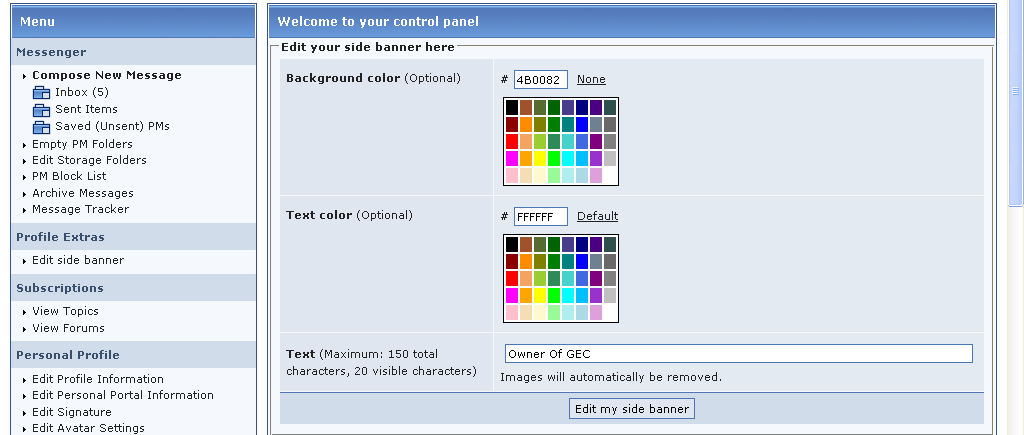
Task: Click the Saved (Unsent) PMs folder icon
Action: coord(41,127)
